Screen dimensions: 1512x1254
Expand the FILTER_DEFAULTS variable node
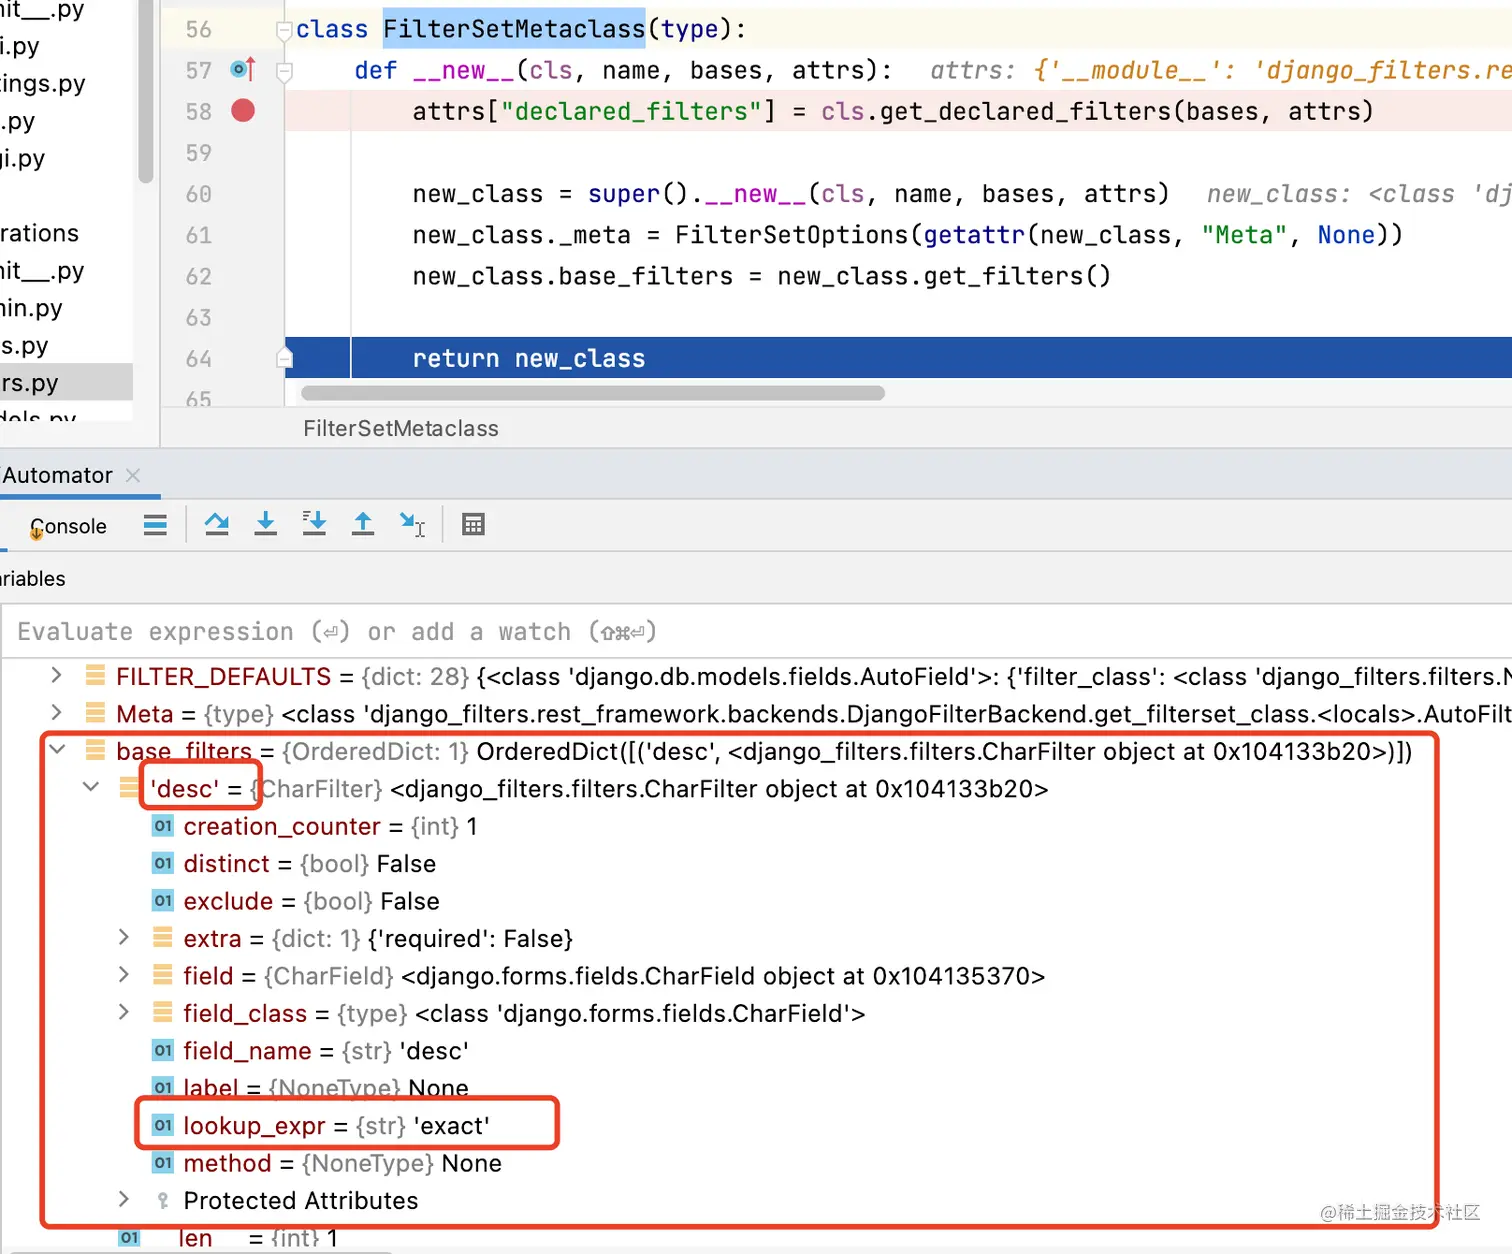tap(57, 676)
